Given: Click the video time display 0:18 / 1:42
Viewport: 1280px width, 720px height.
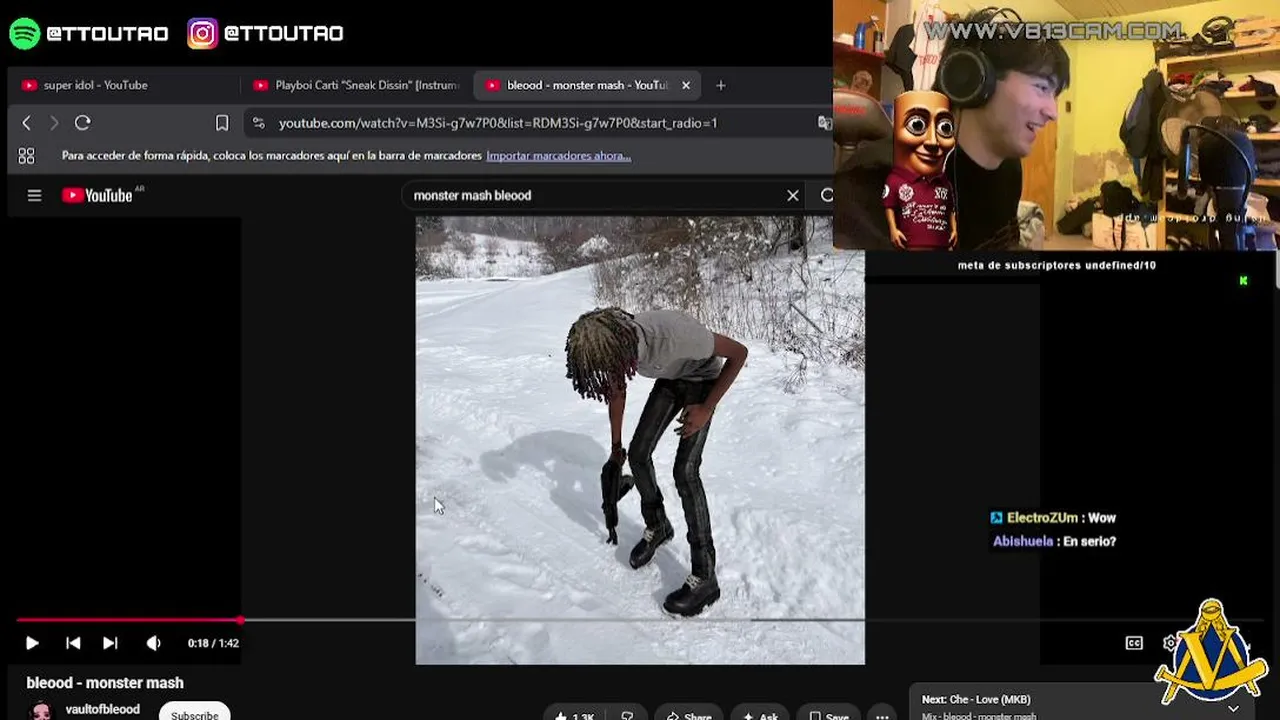Looking at the screenshot, I should point(213,643).
